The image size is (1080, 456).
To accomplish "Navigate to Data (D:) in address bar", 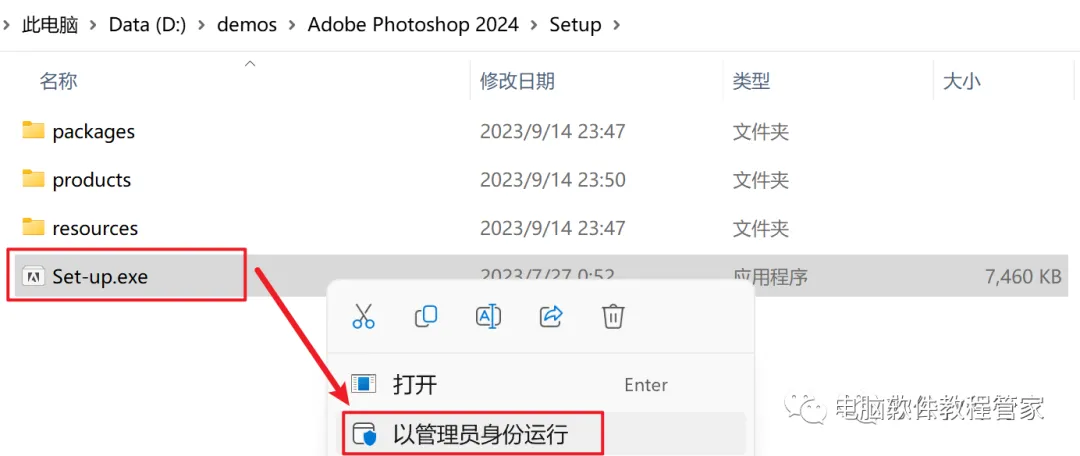I will 147,25.
